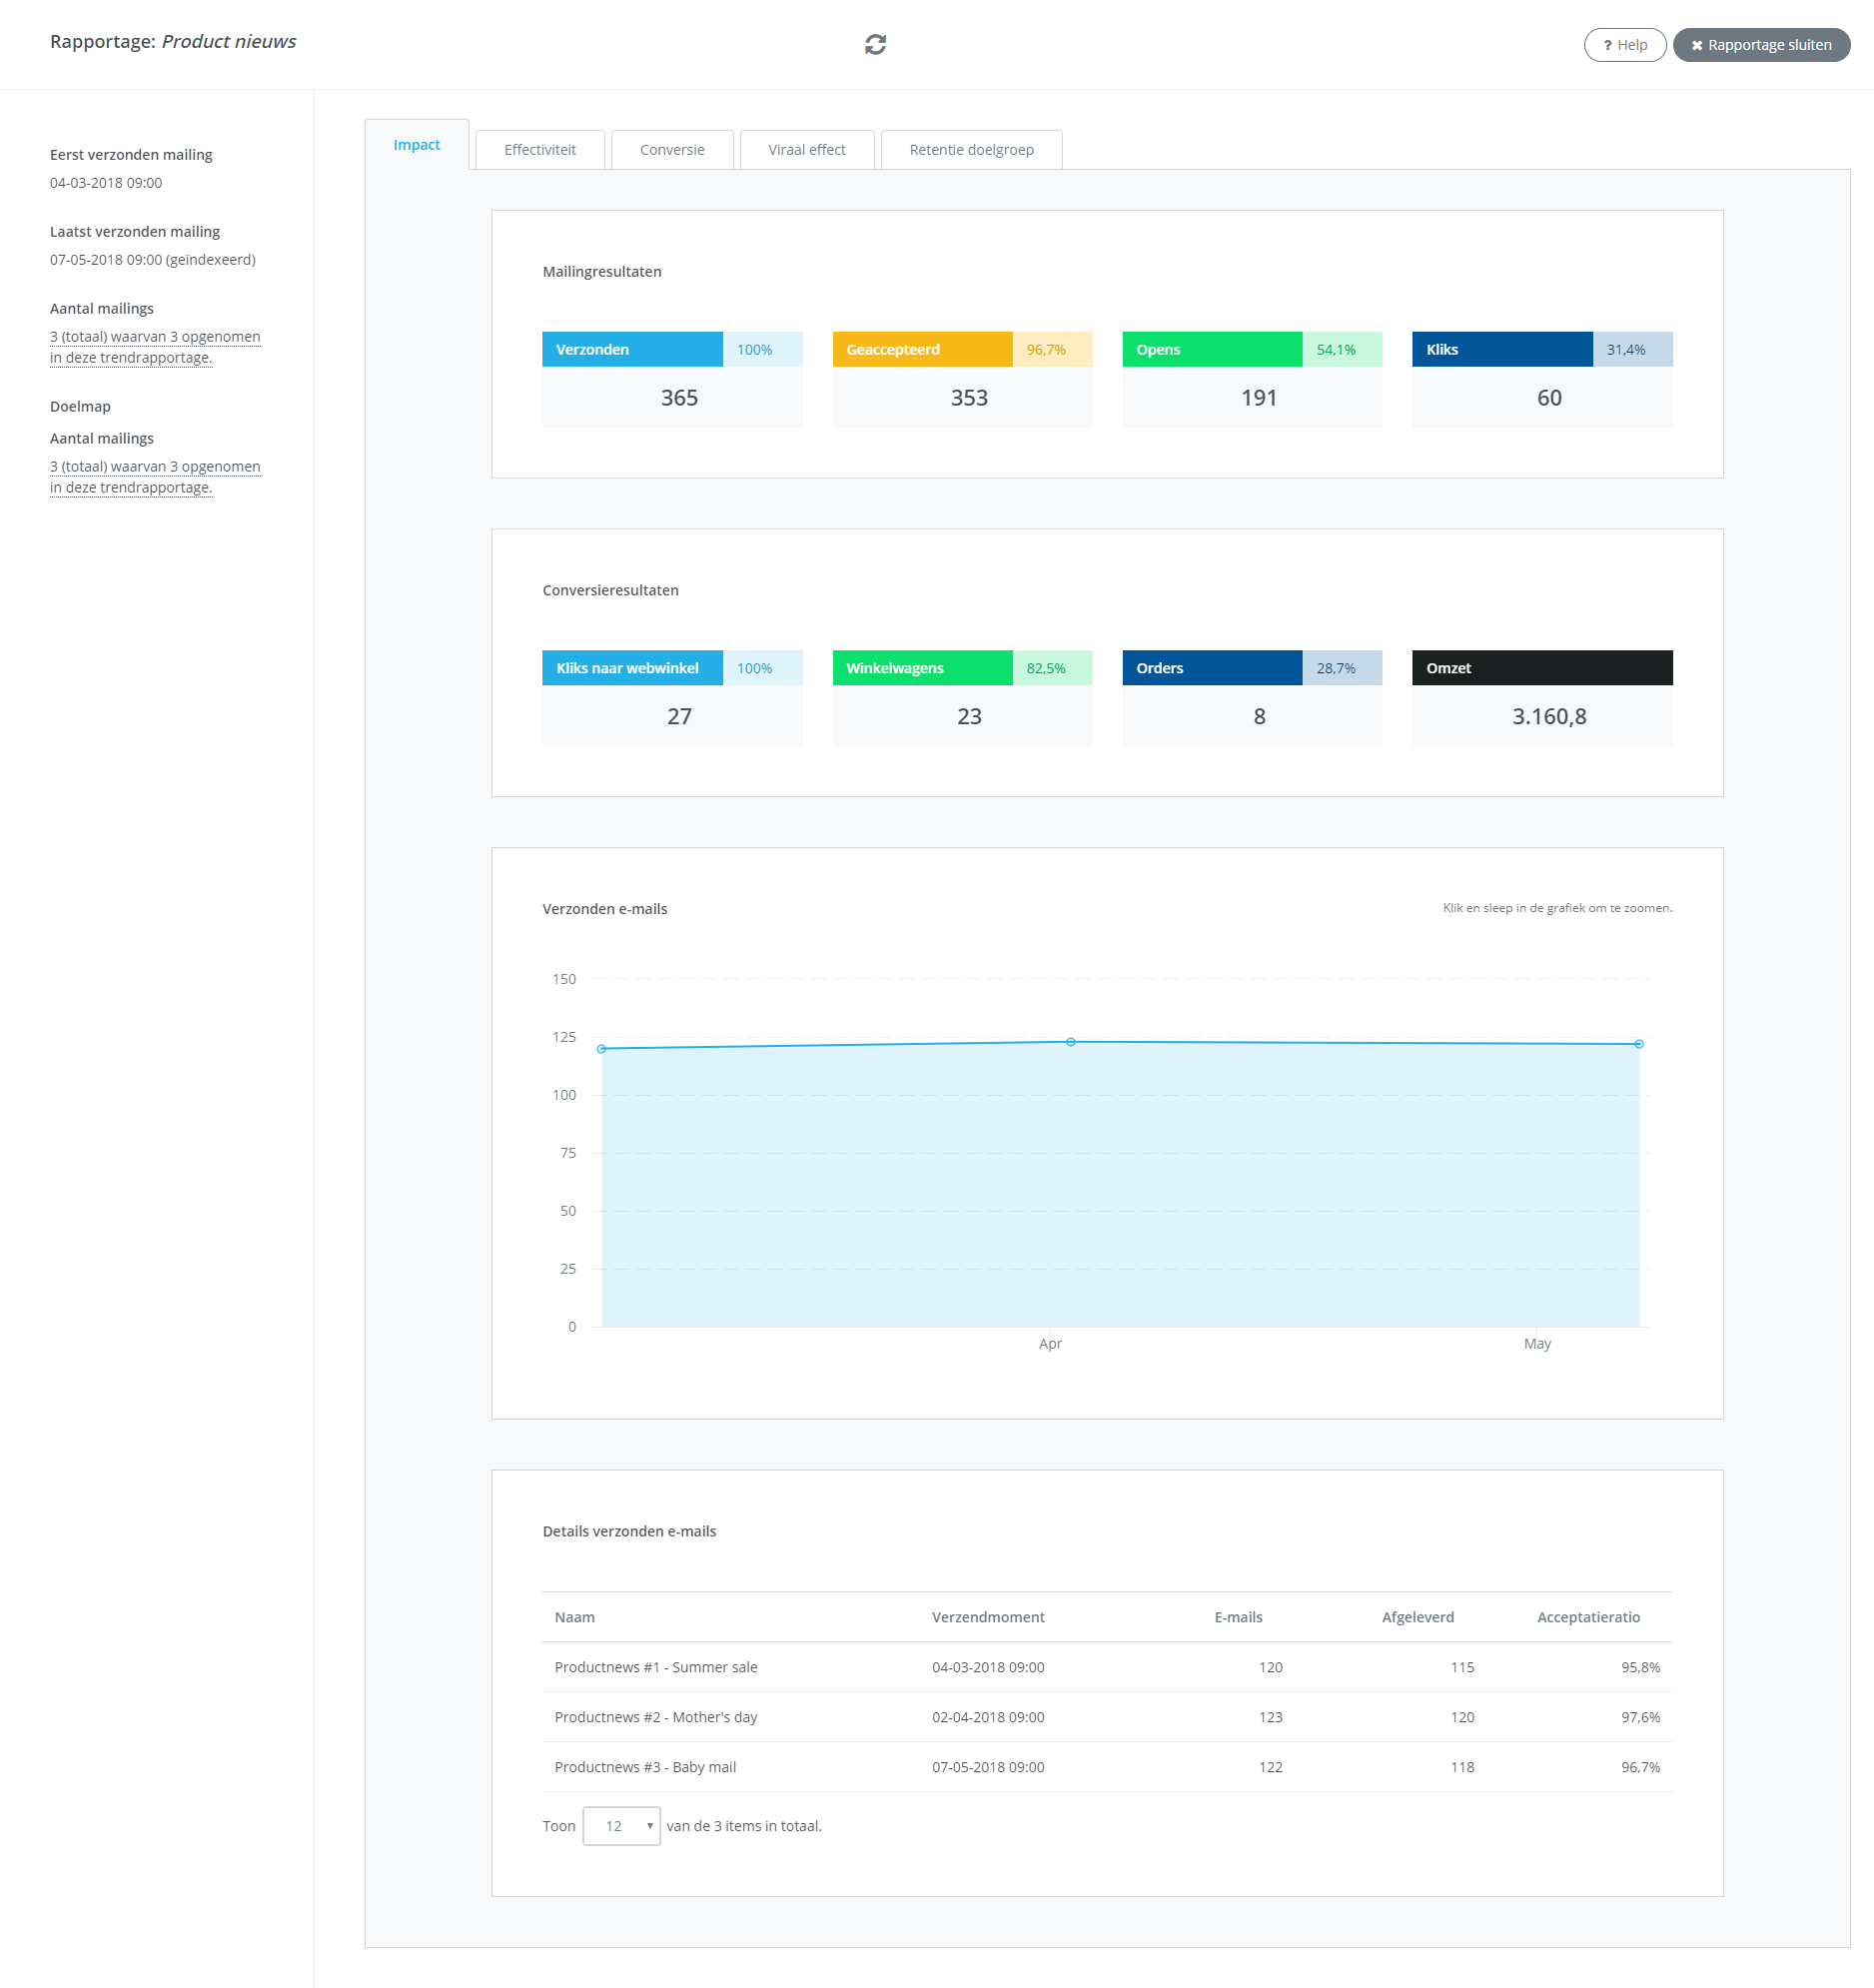Screen dimensions: 1874x1988
Task: Click the refresh report icon
Action: pyautogui.click(x=875, y=44)
